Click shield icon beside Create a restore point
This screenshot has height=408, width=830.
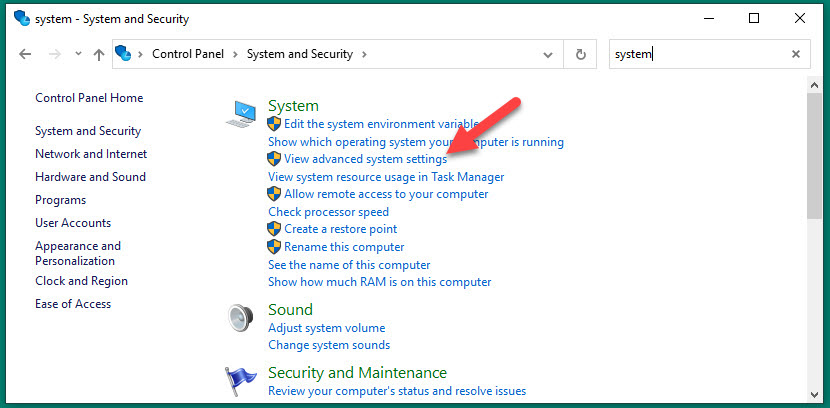[274, 229]
